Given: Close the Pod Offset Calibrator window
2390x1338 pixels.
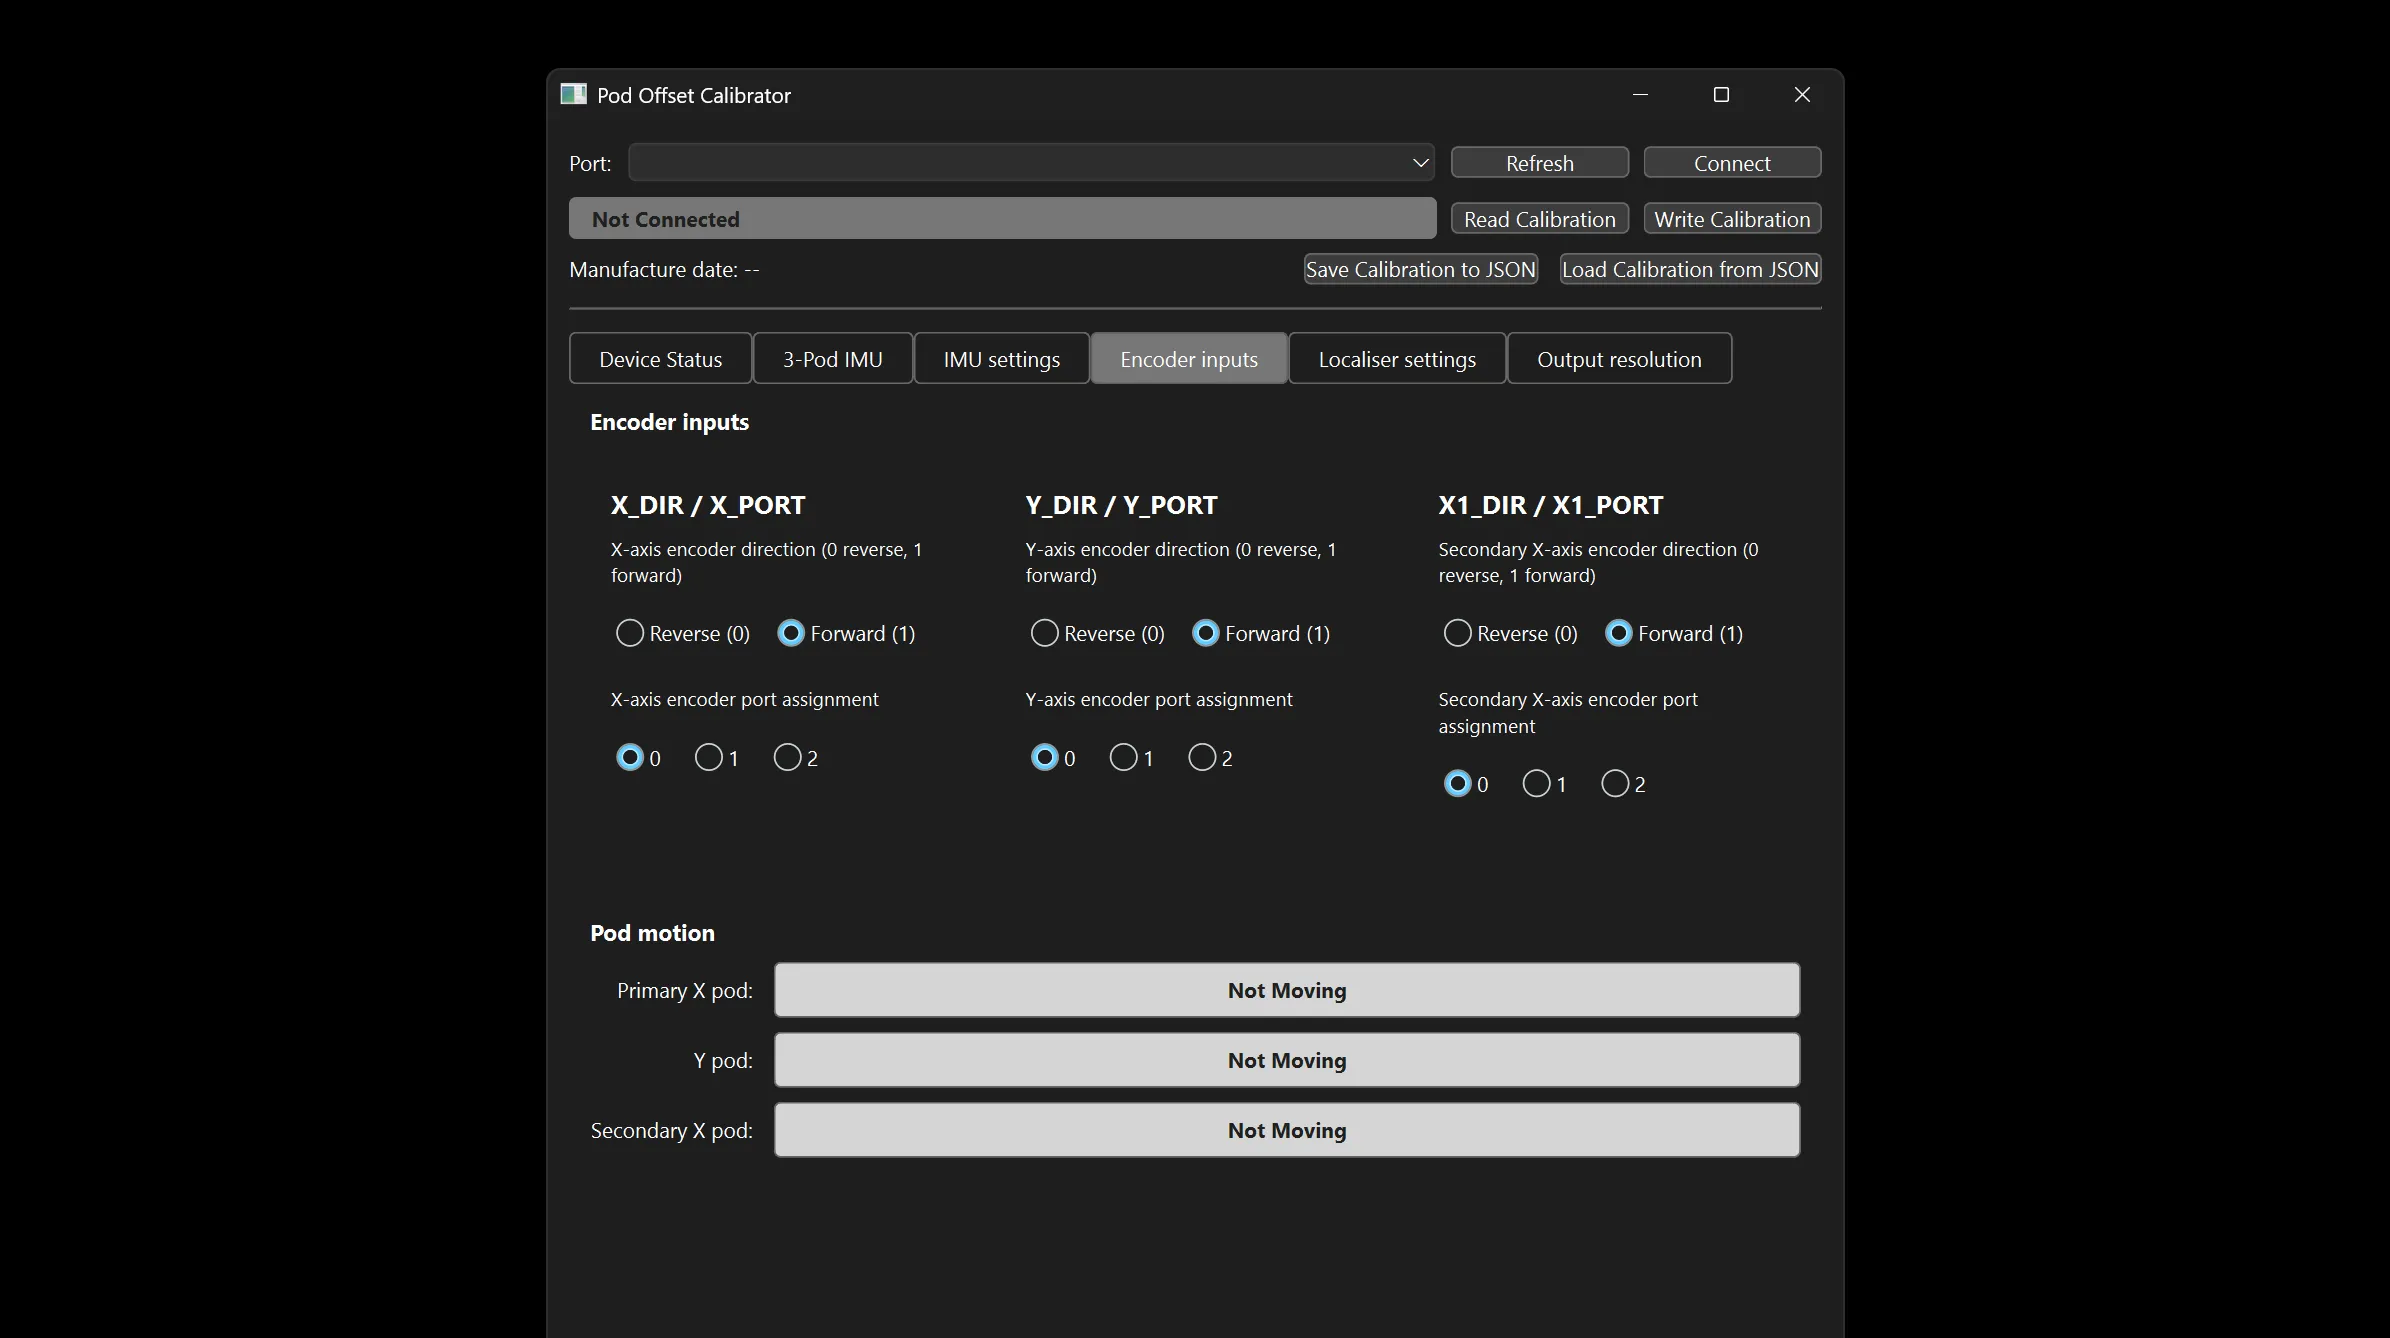Looking at the screenshot, I should click(x=1802, y=95).
